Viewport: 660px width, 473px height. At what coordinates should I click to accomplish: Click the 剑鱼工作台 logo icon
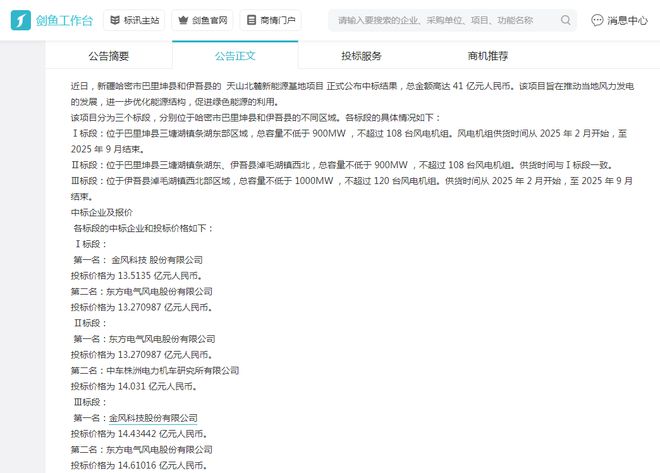pos(21,20)
